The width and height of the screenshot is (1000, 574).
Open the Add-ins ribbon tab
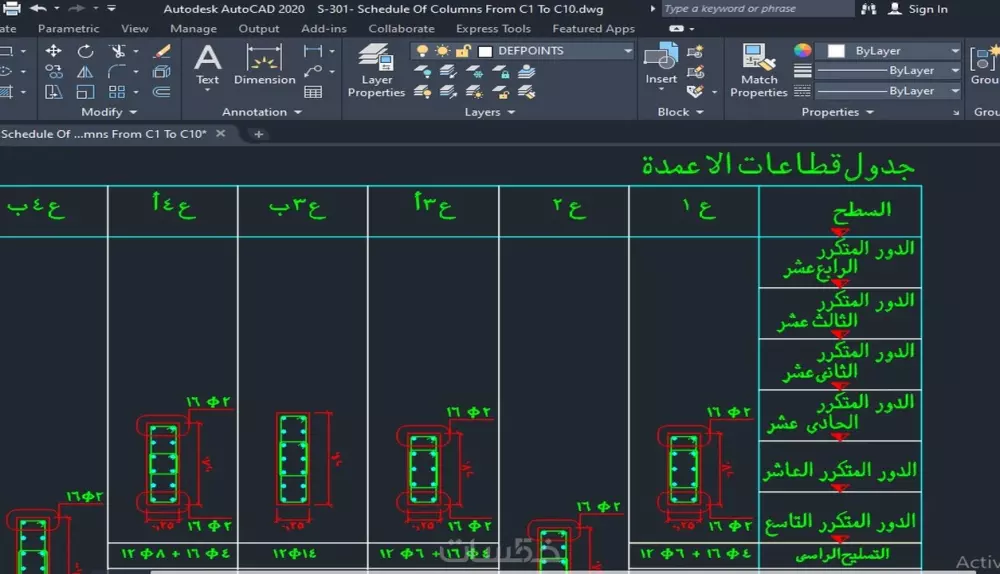tap(324, 29)
